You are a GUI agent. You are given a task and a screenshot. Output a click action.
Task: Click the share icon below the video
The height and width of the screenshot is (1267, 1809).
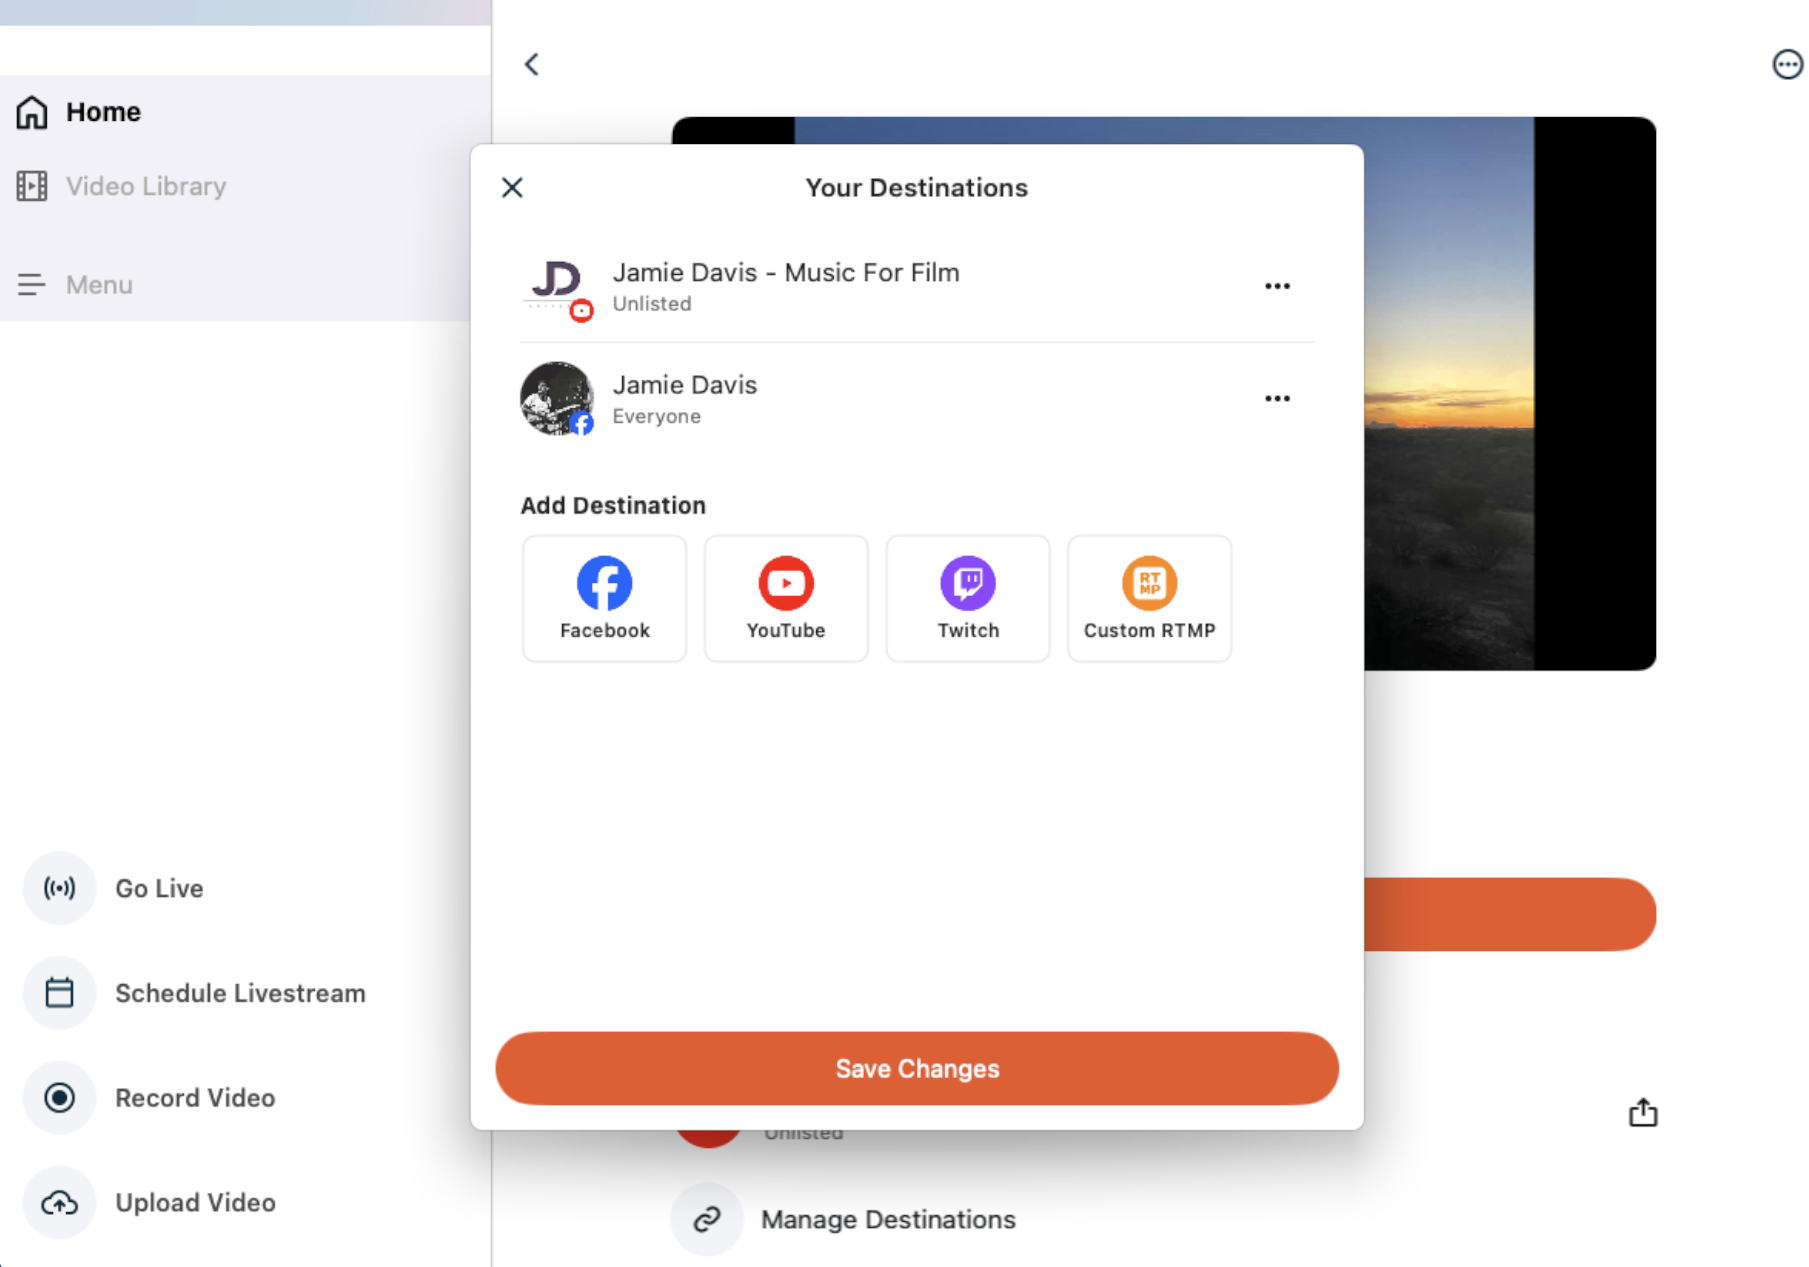point(1643,1112)
